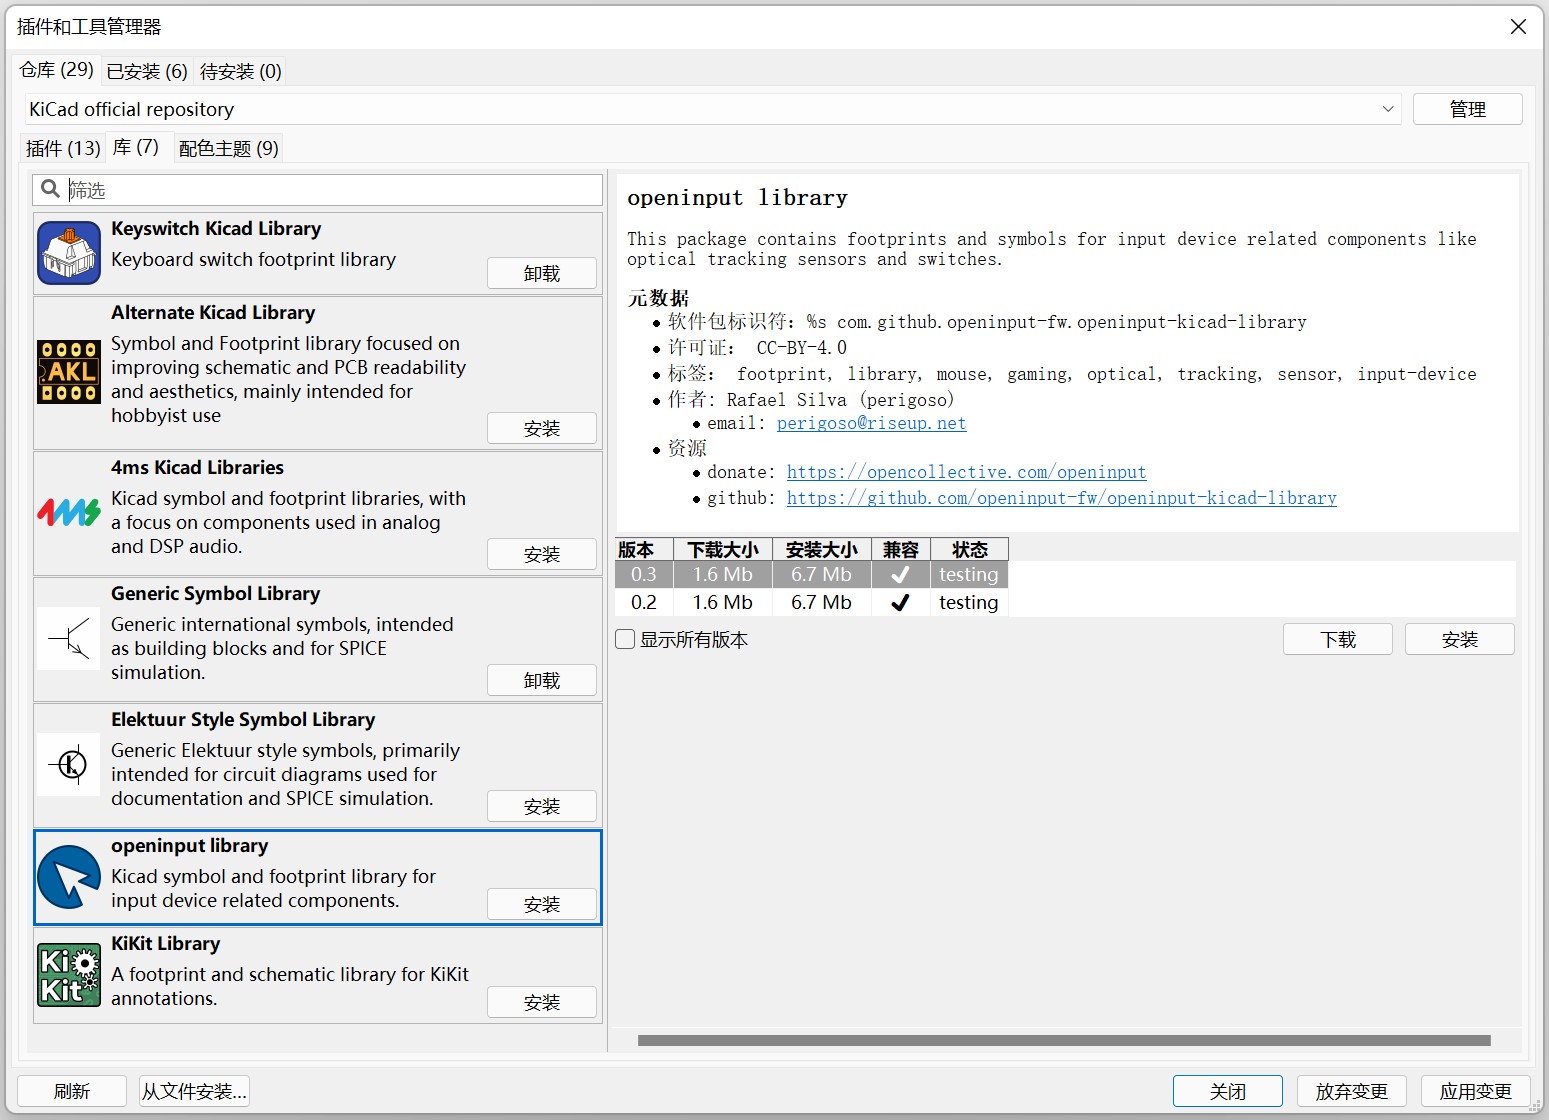The width and height of the screenshot is (1549, 1120).
Task: Click the 4ms Kicad Libraries logo
Action: coord(69,512)
